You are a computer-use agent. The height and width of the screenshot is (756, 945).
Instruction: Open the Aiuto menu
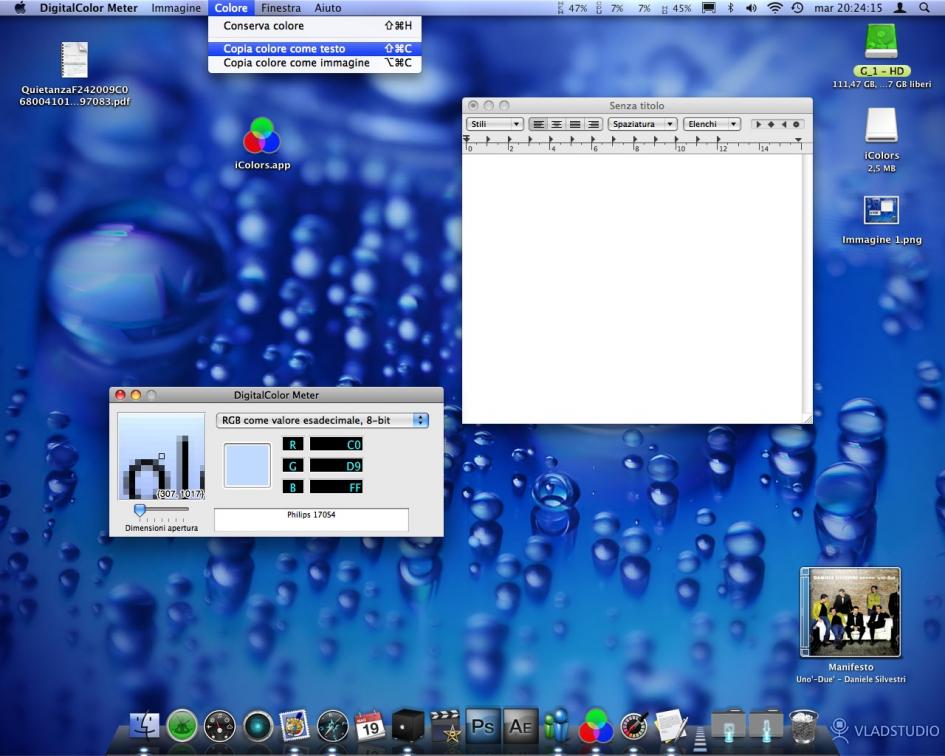point(328,8)
